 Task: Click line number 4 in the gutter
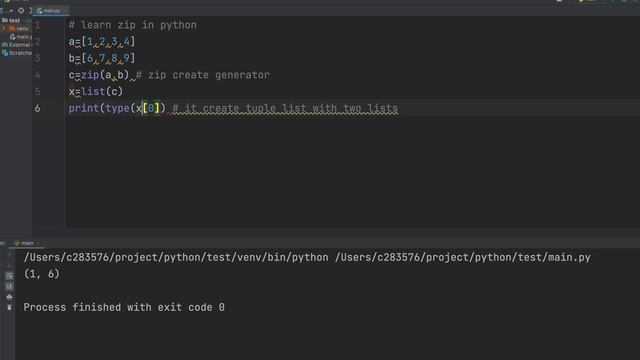37,75
